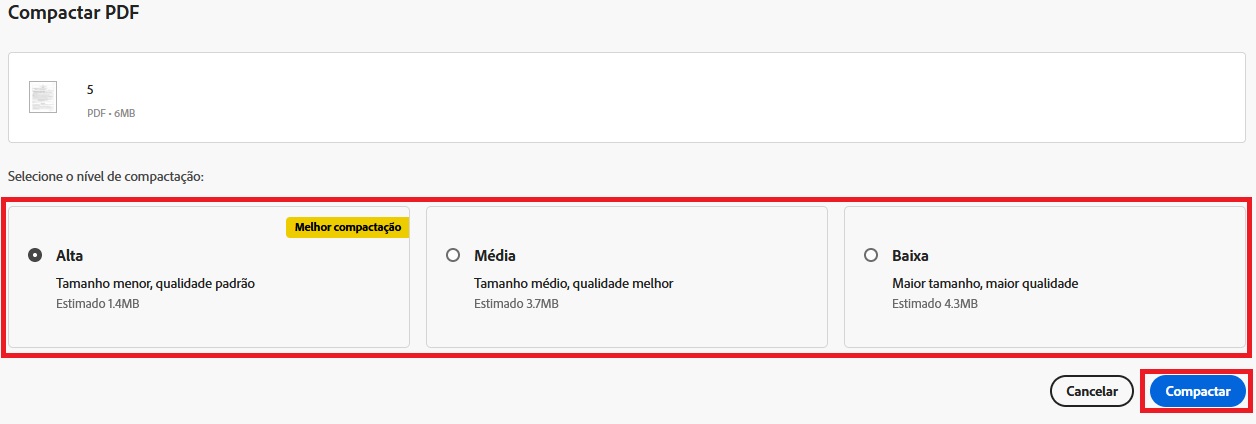Choose the Média radio button
The width and height of the screenshot is (1256, 424).
tap(454, 255)
